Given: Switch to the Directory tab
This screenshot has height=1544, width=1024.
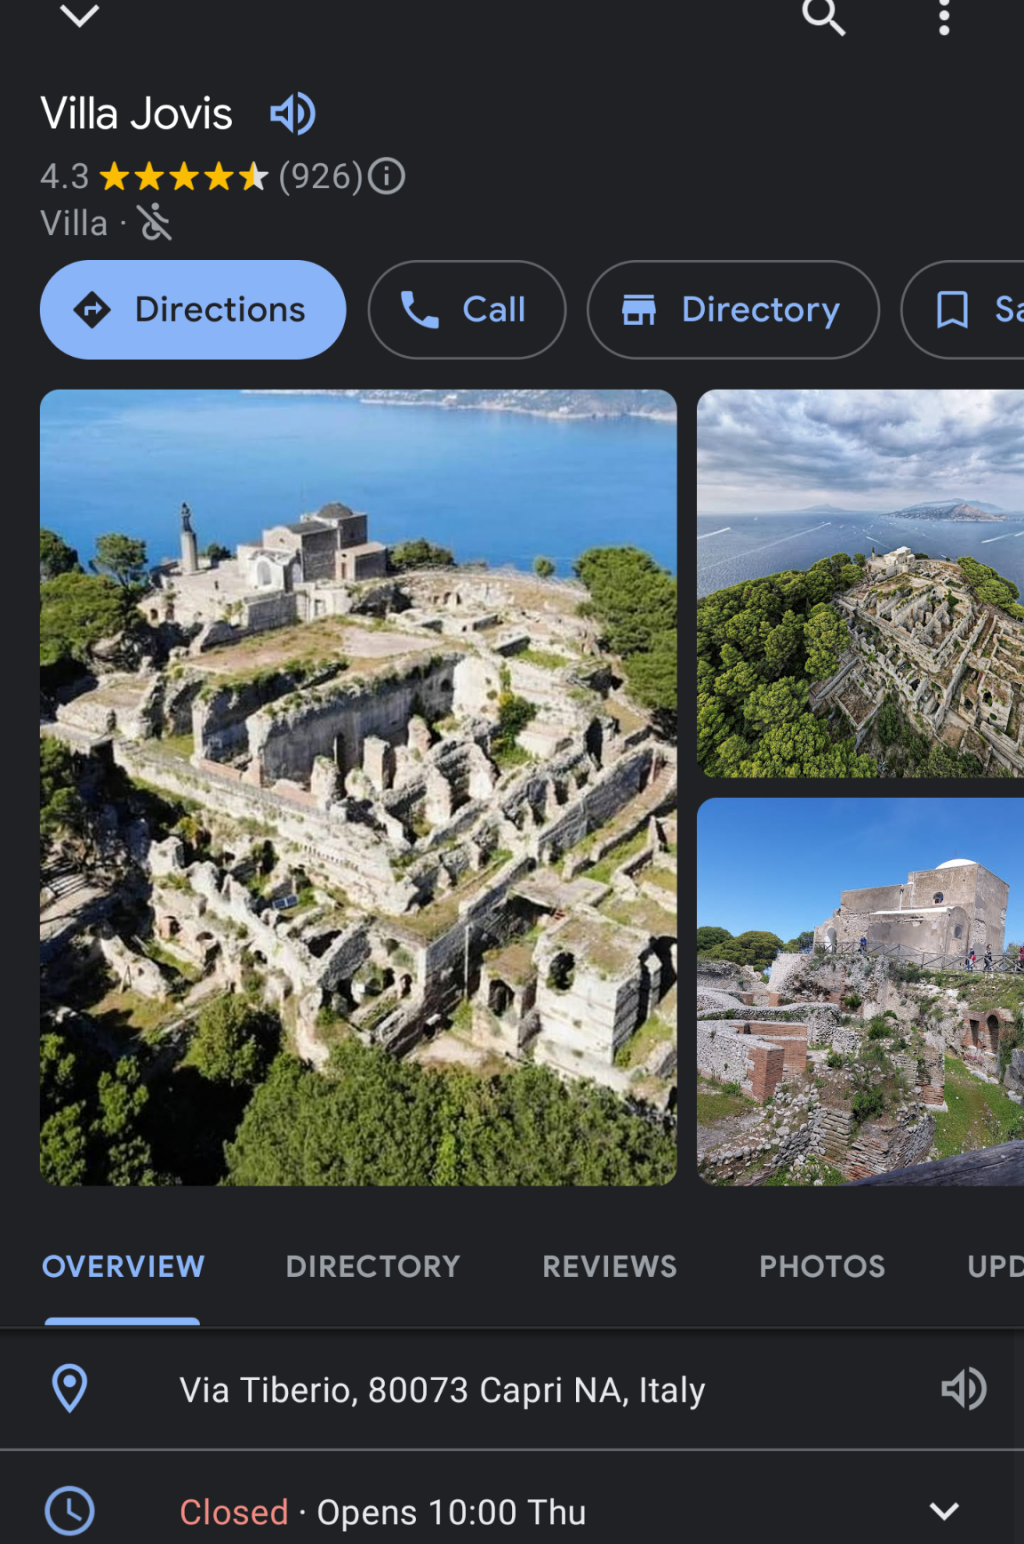Looking at the screenshot, I should coord(373,1266).
